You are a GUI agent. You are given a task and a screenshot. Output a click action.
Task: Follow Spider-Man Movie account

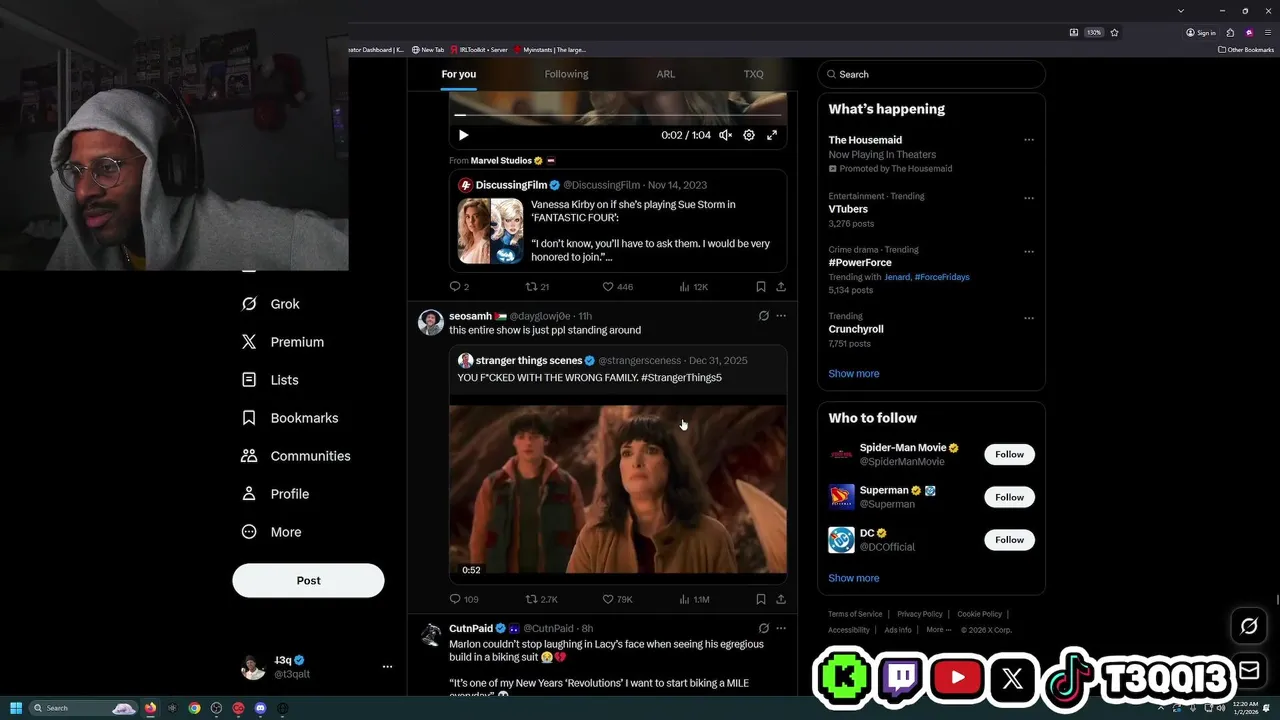click(x=1009, y=454)
